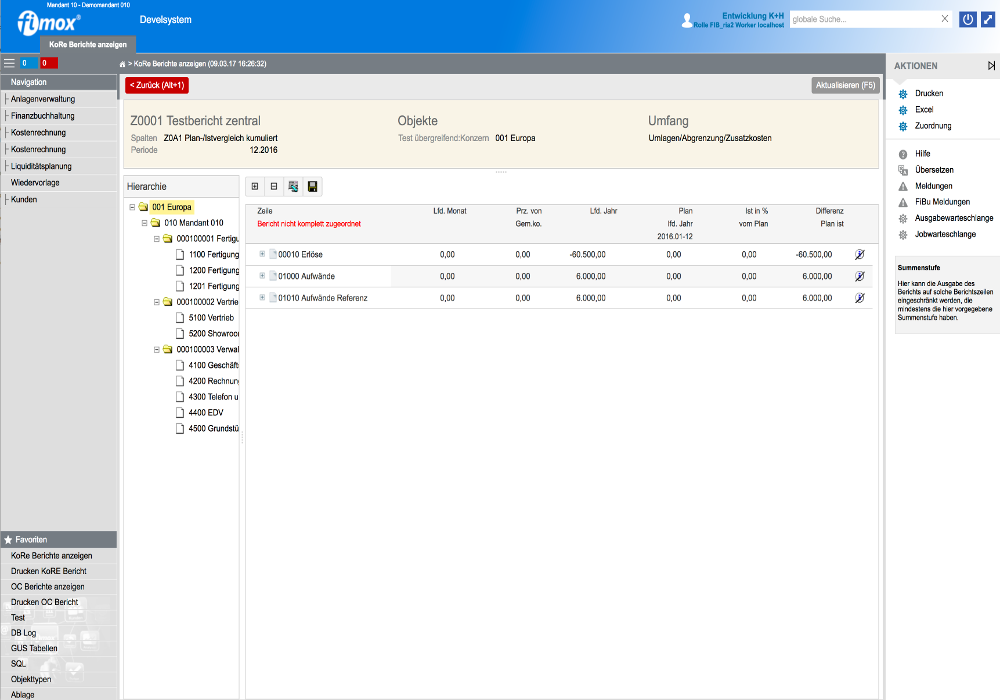Open the SQL favorite

18,664
